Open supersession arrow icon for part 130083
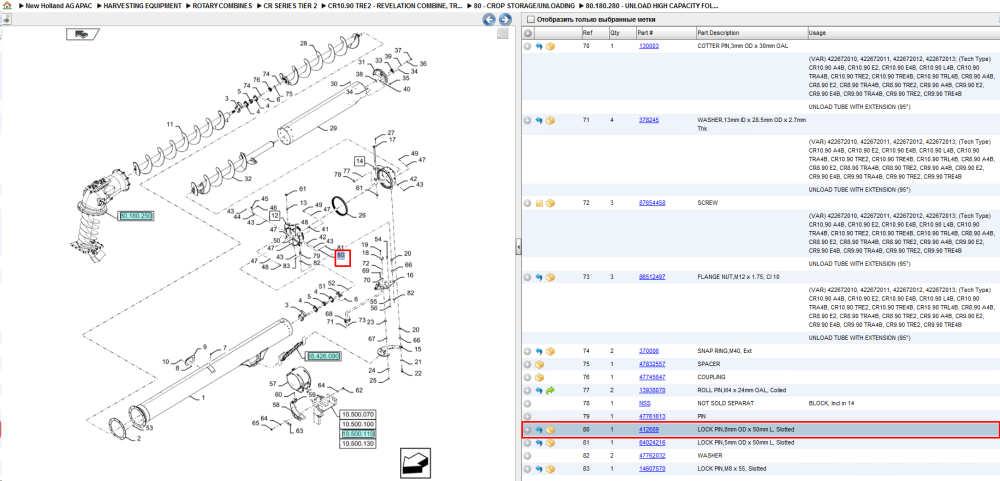The height and width of the screenshot is (481, 1000). [539, 47]
